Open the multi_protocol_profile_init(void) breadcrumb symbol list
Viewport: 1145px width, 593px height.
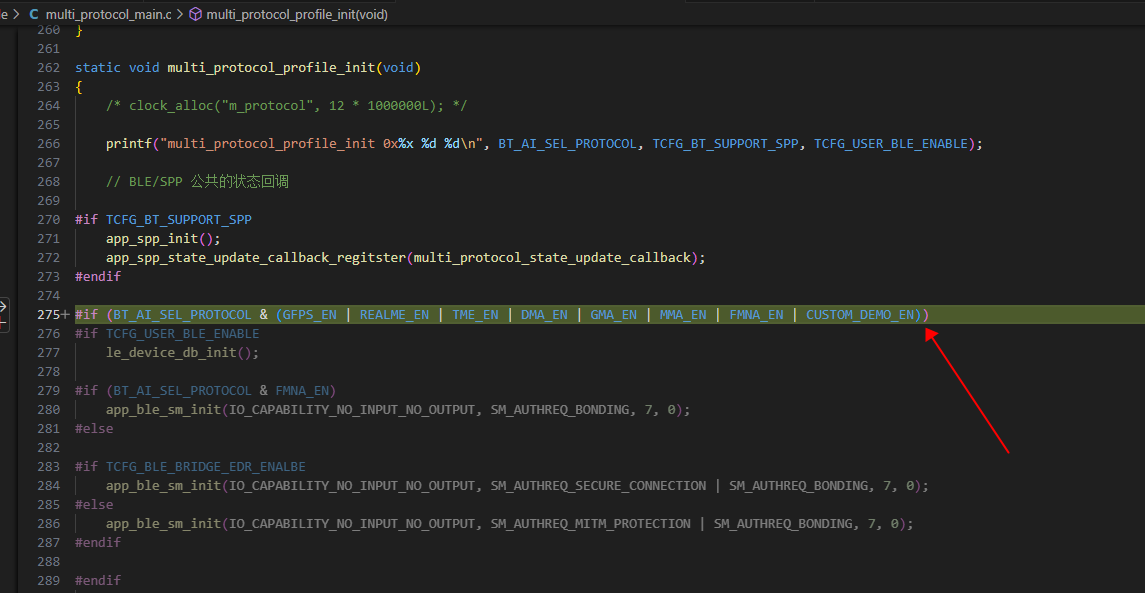tap(297, 14)
